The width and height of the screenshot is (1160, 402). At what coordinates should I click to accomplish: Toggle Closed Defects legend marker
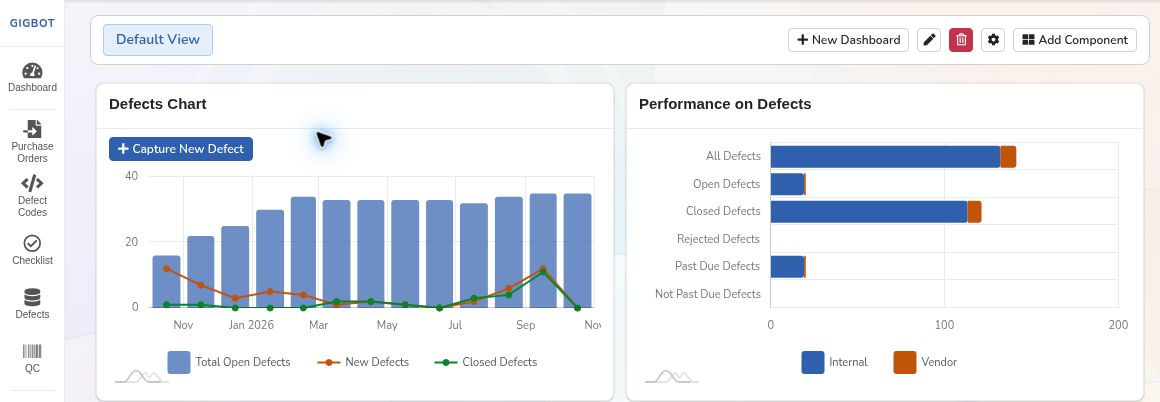[446, 362]
